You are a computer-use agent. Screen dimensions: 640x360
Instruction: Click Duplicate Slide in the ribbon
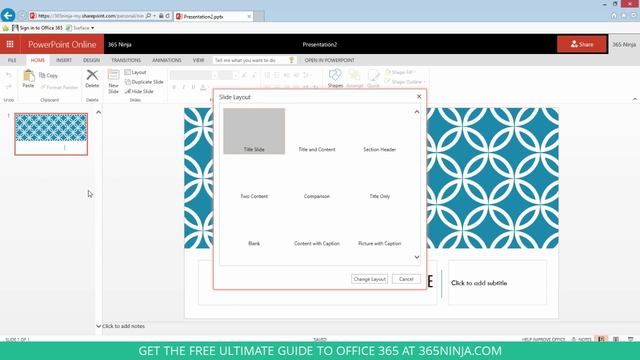click(144, 82)
